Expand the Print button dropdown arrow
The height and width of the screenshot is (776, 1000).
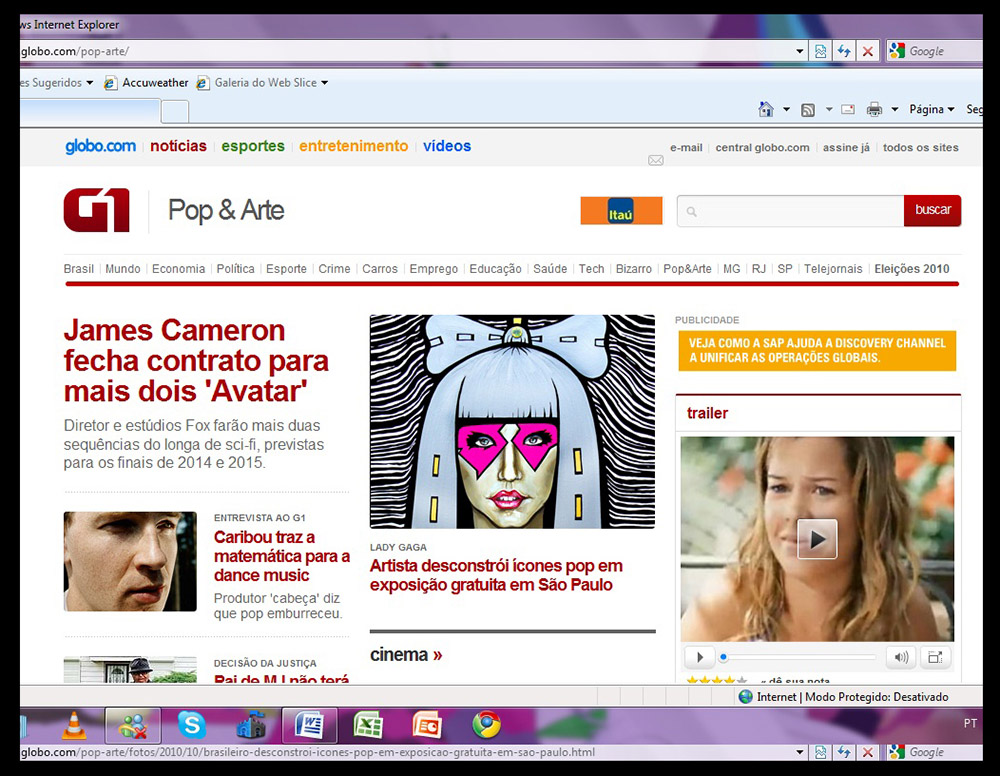click(895, 110)
